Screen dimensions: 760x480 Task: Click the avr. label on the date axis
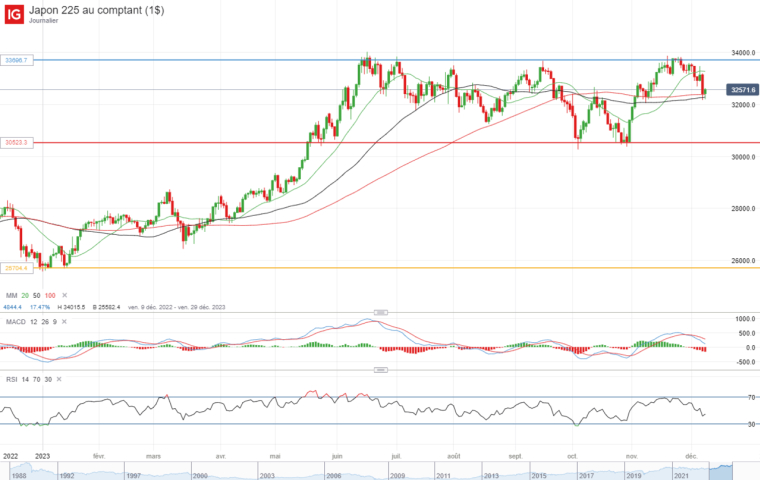pos(221,456)
